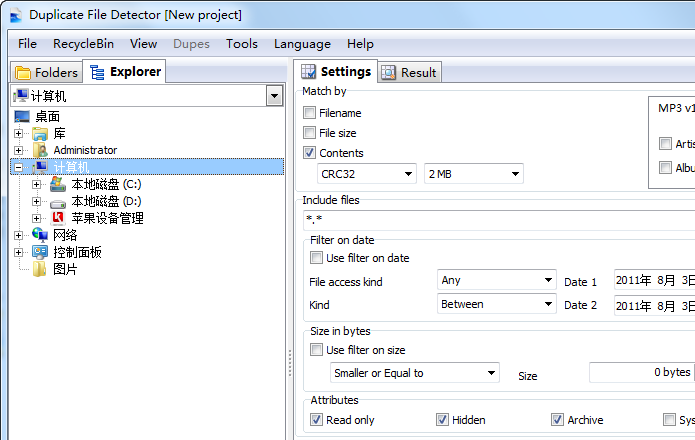This screenshot has height=440, width=695.
Task: Expand the 本地磁盘 (D:) node
Action: point(36,201)
